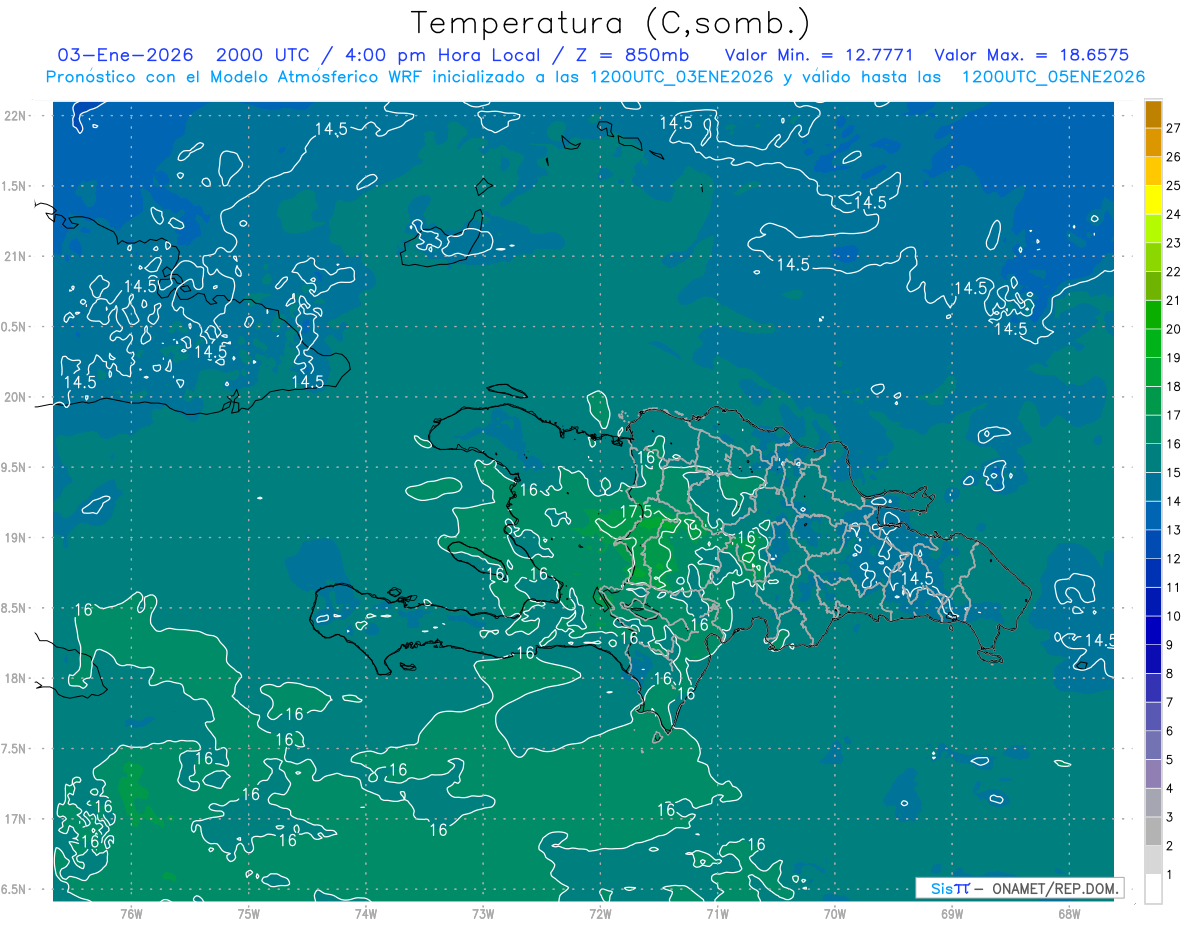The height and width of the screenshot is (927, 1200).
Task: Select the '03-Ene-2026' date text
Action: pyautogui.click(x=126, y=55)
